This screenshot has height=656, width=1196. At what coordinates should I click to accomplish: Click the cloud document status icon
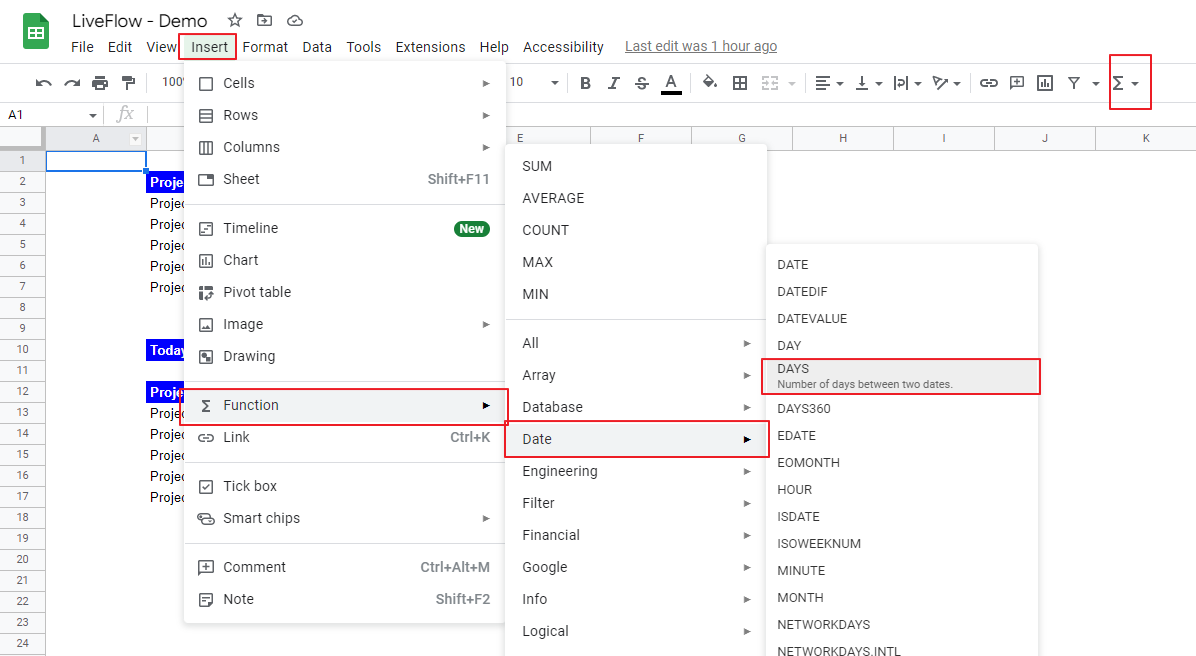[x=294, y=21]
